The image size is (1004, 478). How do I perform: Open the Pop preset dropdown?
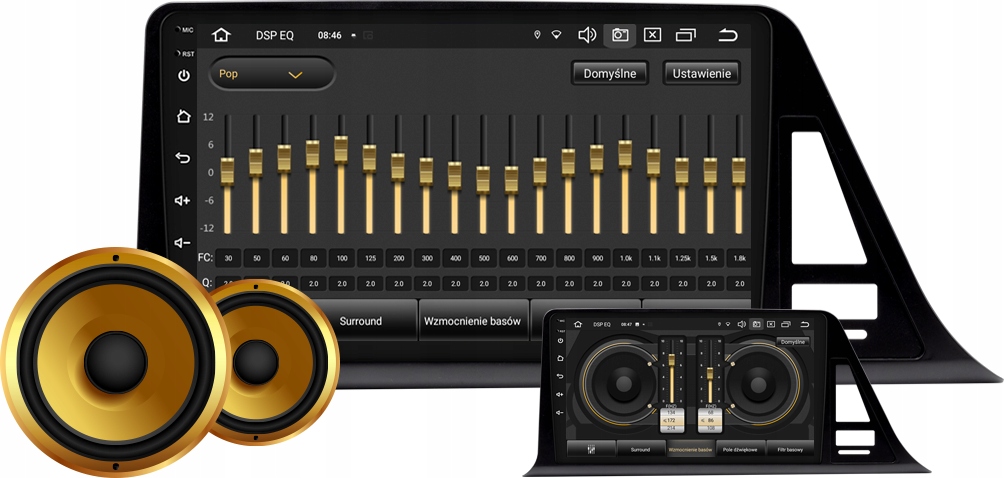271,74
